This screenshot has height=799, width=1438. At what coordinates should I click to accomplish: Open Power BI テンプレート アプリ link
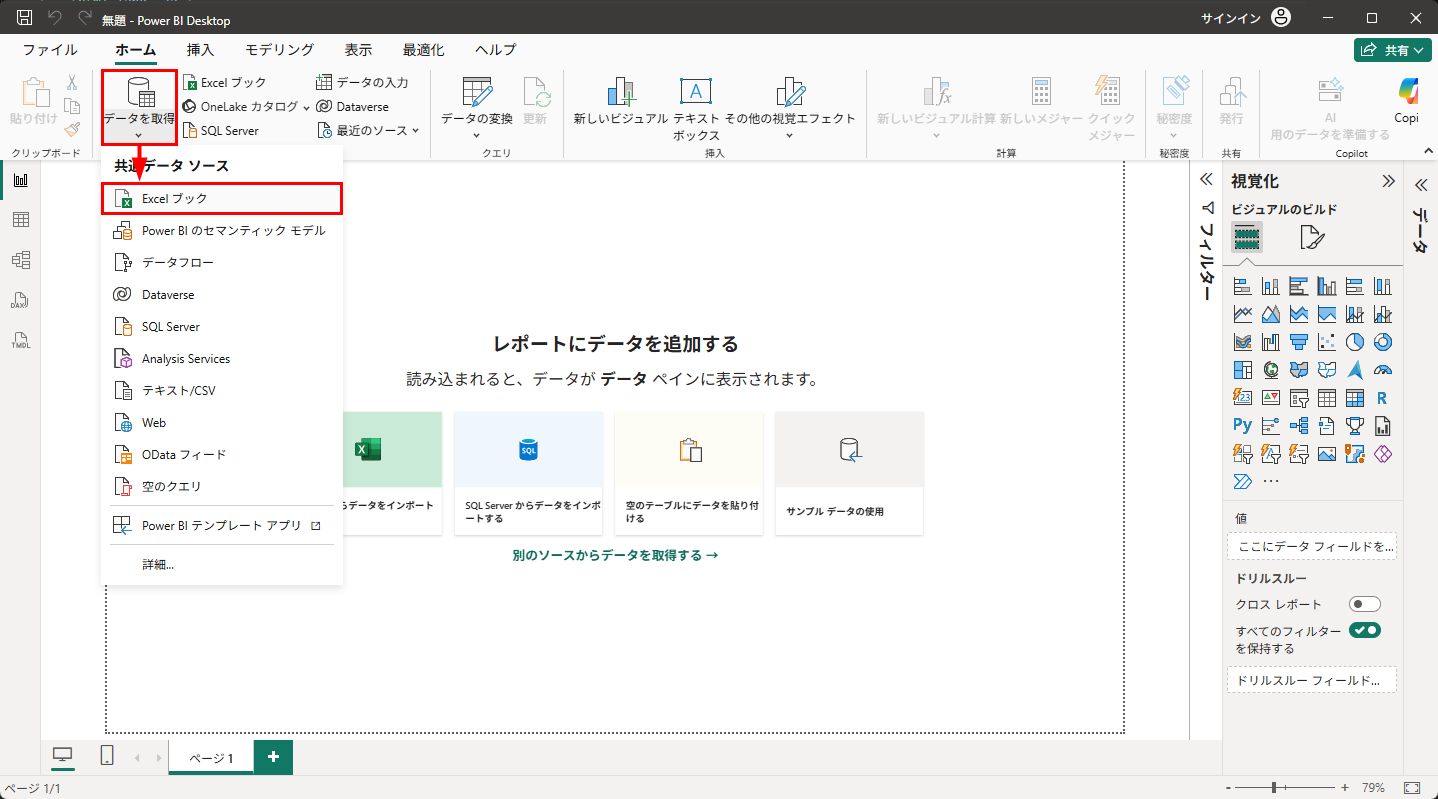pyautogui.click(x=222, y=525)
